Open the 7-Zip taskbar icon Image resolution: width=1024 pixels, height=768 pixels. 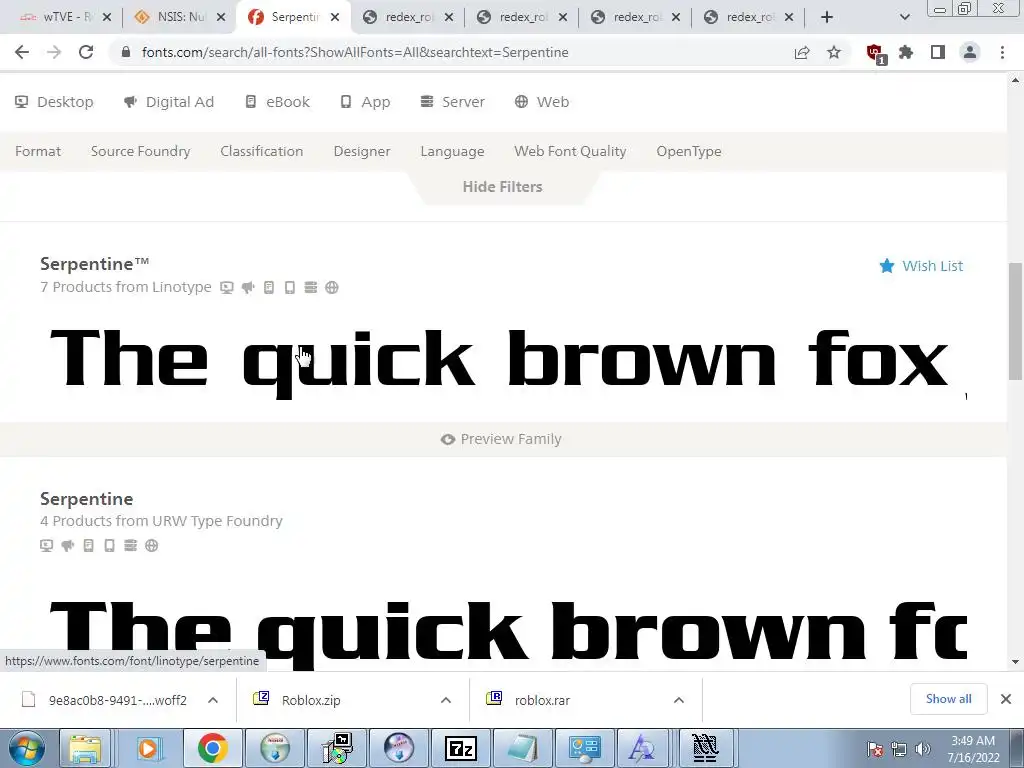pyautogui.click(x=461, y=748)
